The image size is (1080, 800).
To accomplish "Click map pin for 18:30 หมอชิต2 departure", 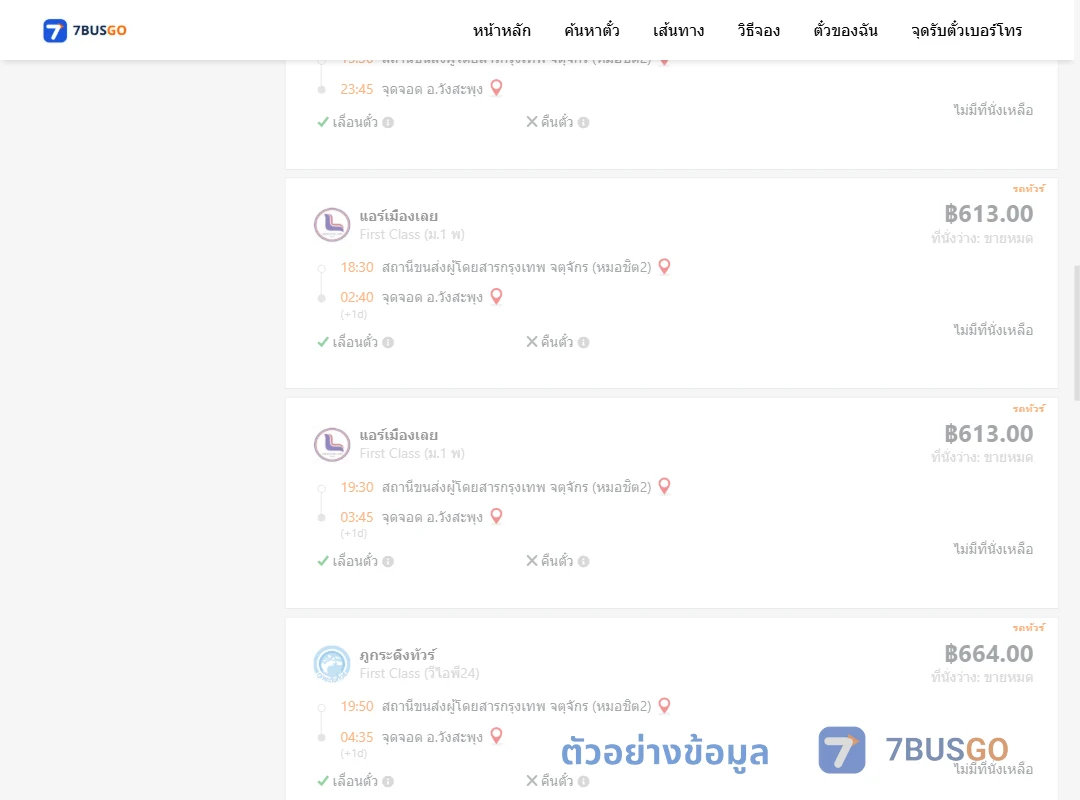I will coord(664,266).
